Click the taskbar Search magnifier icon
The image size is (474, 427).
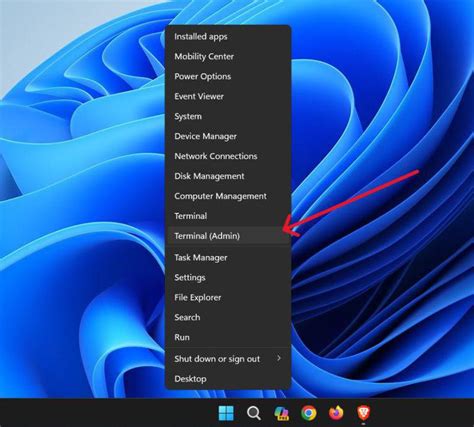click(x=254, y=413)
